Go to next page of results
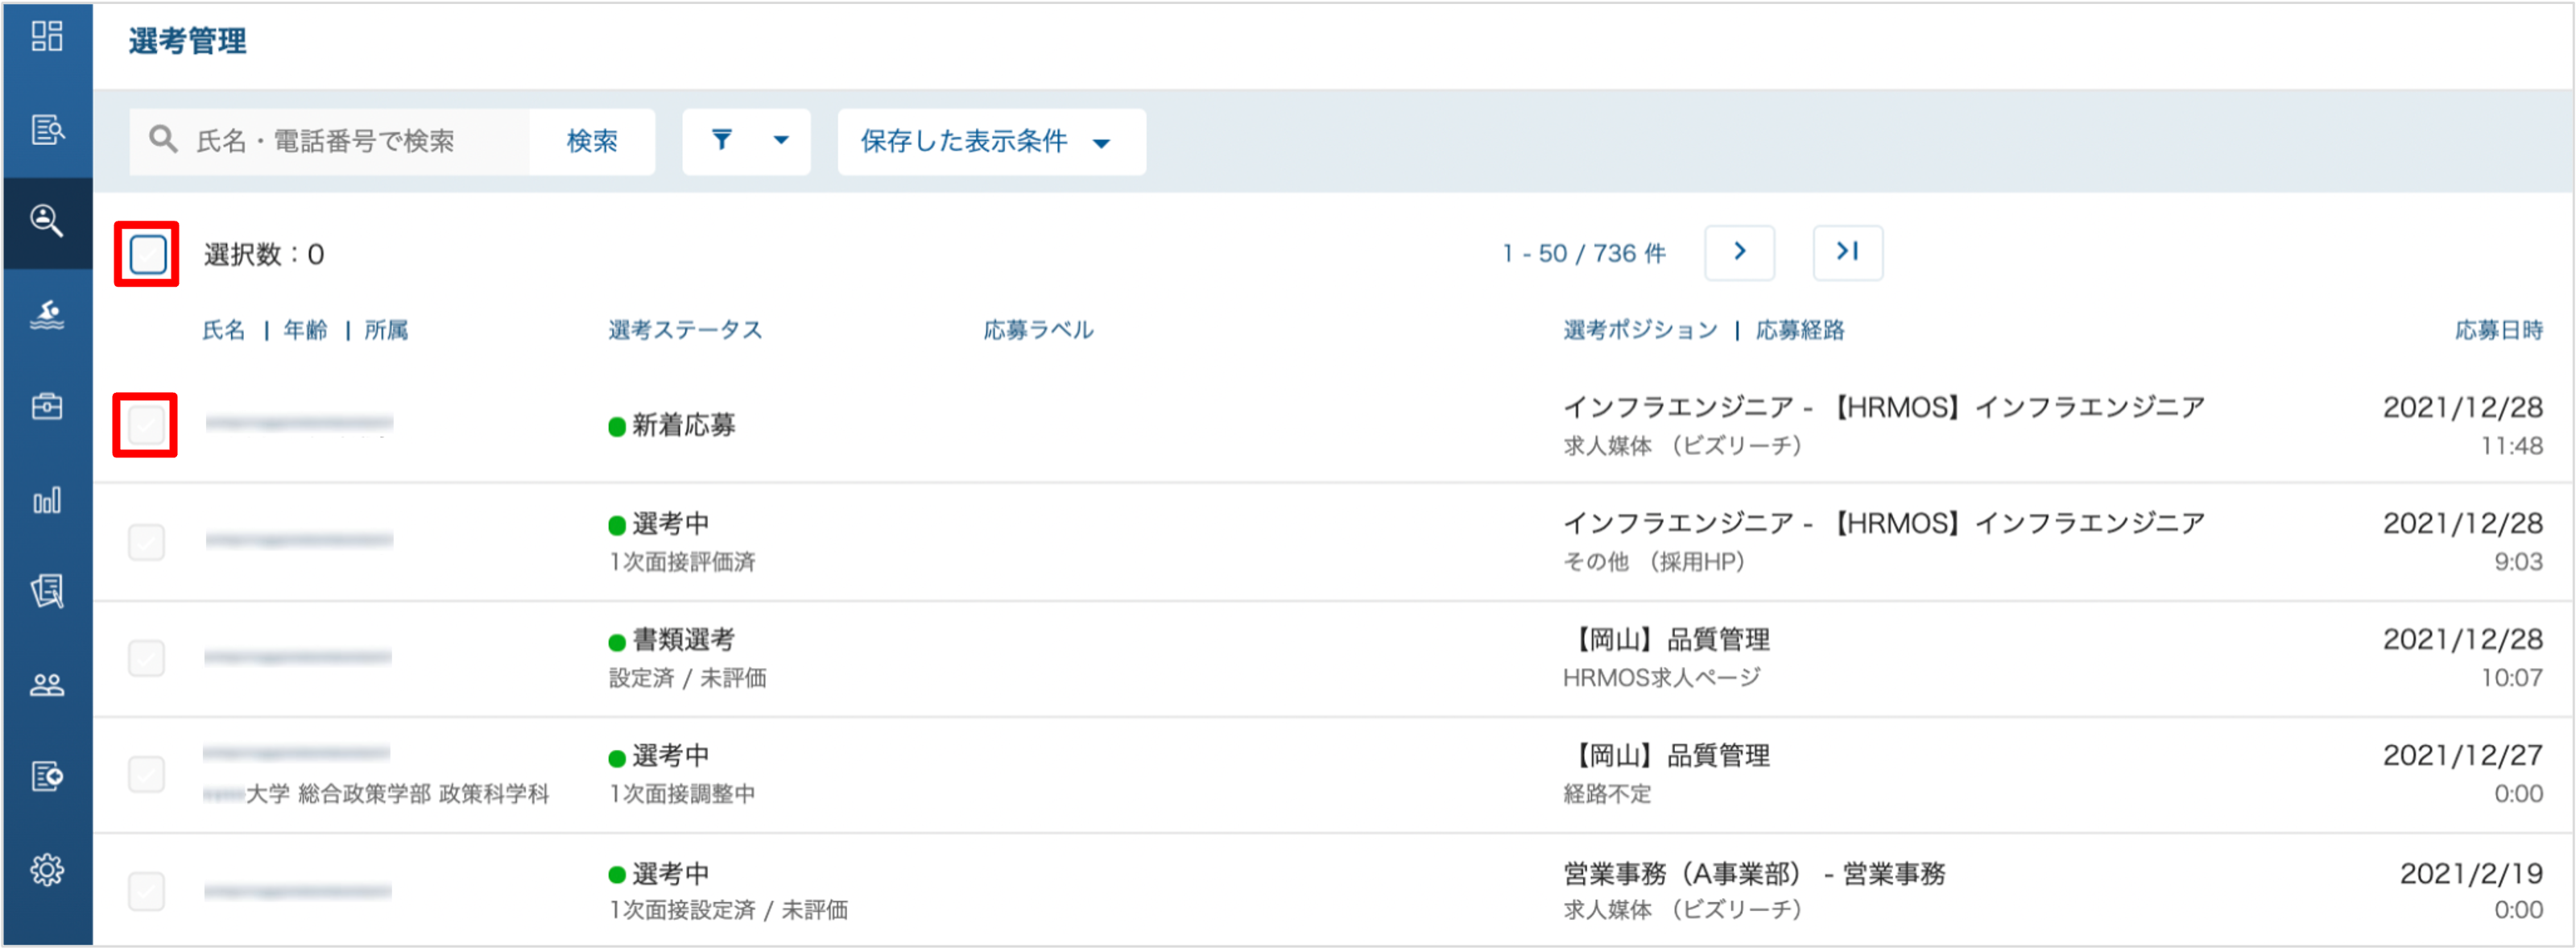The width and height of the screenshot is (2576, 948). click(1739, 252)
